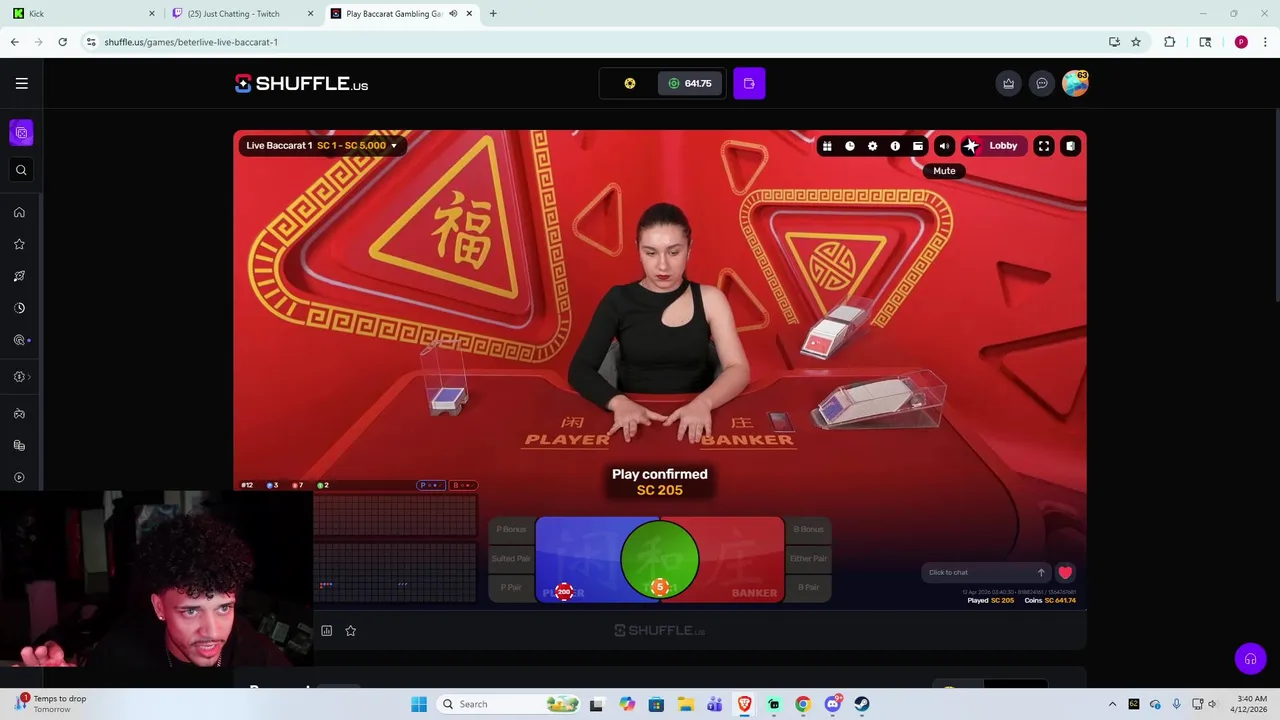Place an Either Pair side bet

[808, 559]
